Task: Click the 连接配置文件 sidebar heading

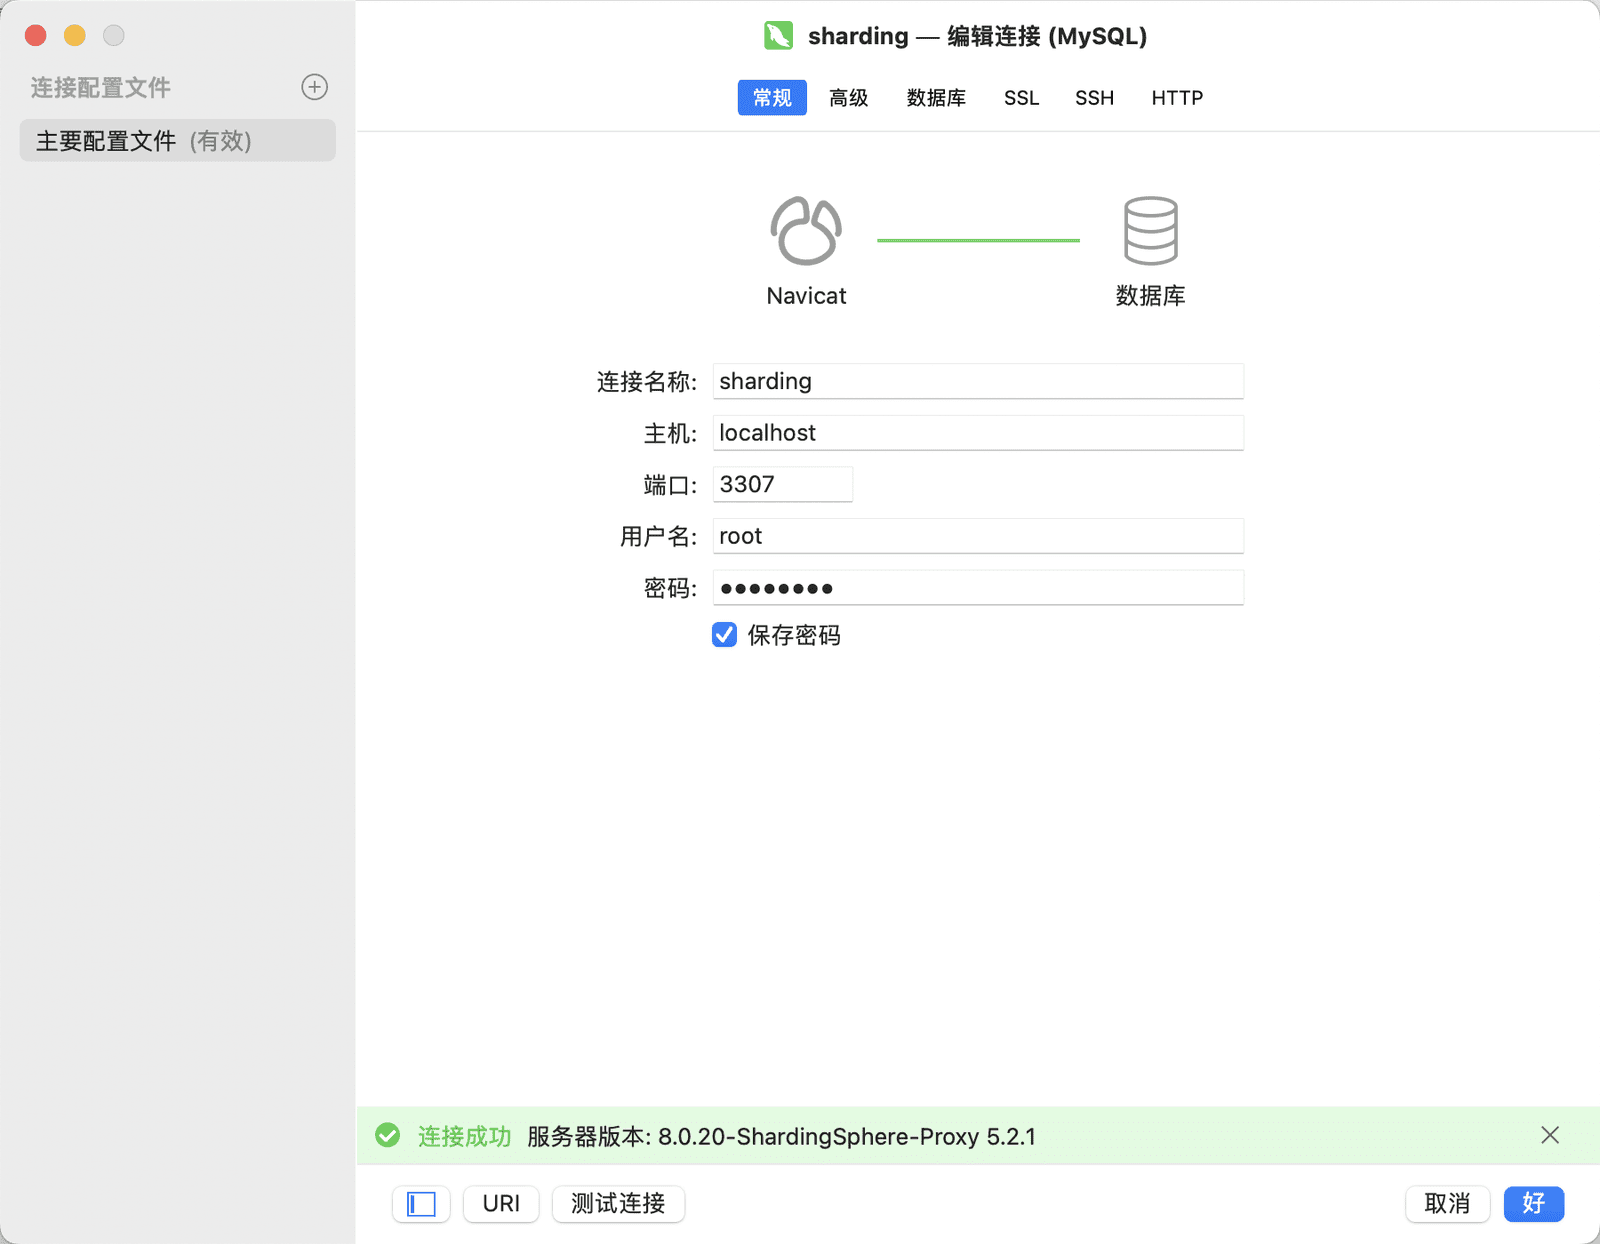Action: (x=101, y=88)
